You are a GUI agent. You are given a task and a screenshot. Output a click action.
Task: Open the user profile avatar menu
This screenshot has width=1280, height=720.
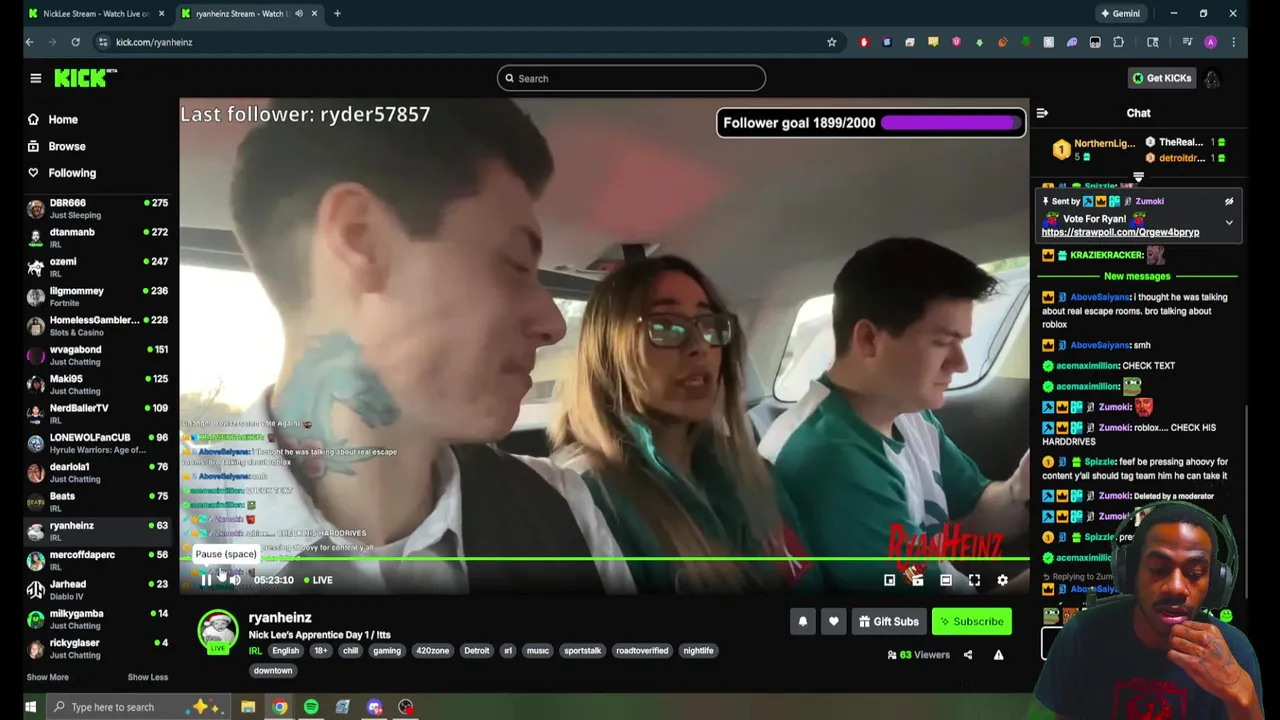click(x=1212, y=78)
